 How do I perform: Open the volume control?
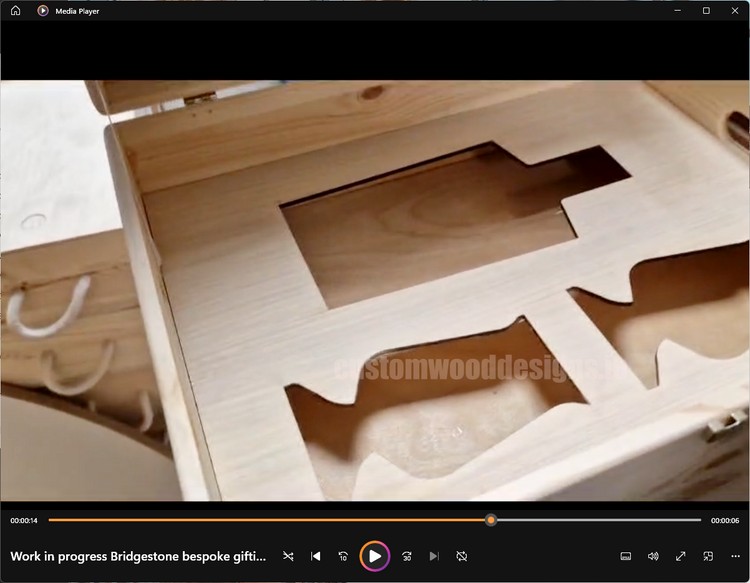pyautogui.click(x=653, y=556)
